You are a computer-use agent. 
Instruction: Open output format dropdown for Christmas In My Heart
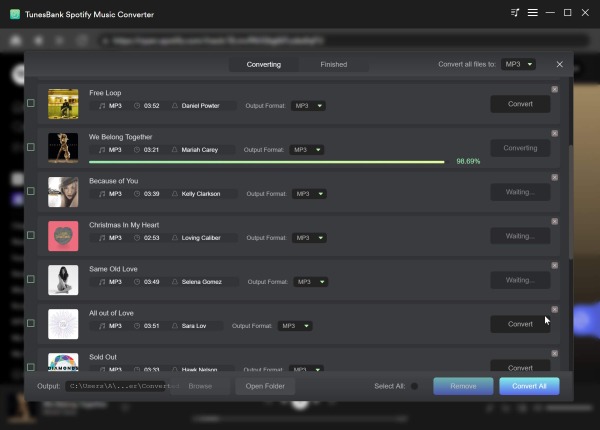click(309, 238)
